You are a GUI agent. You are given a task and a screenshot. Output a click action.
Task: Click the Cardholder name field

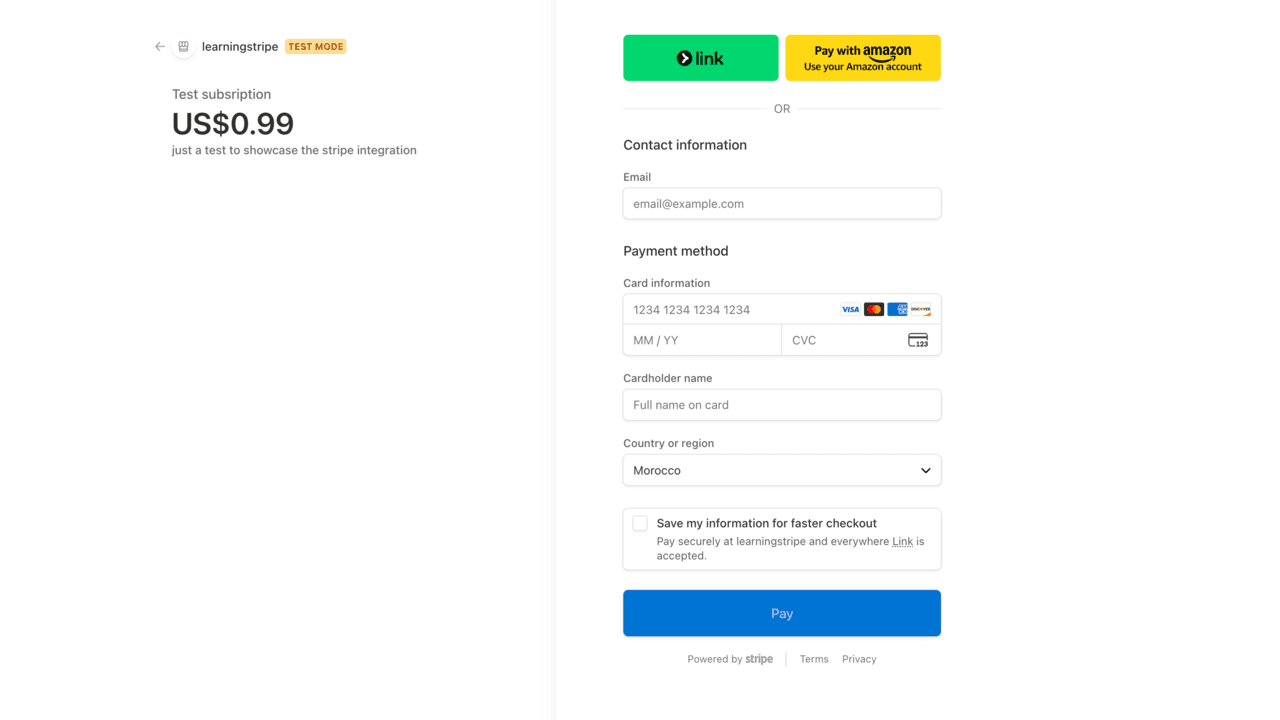click(x=781, y=405)
